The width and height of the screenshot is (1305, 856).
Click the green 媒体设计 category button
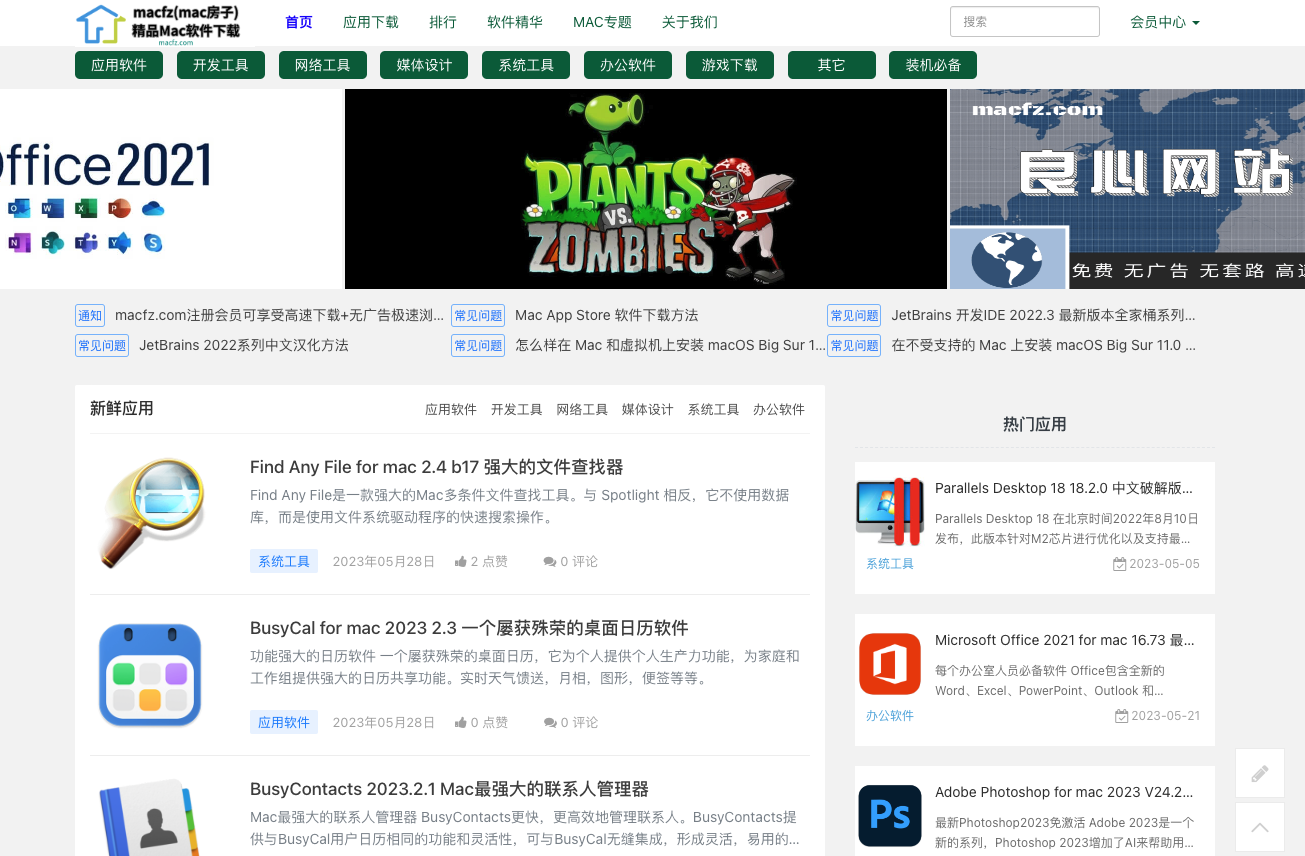pyautogui.click(x=424, y=65)
